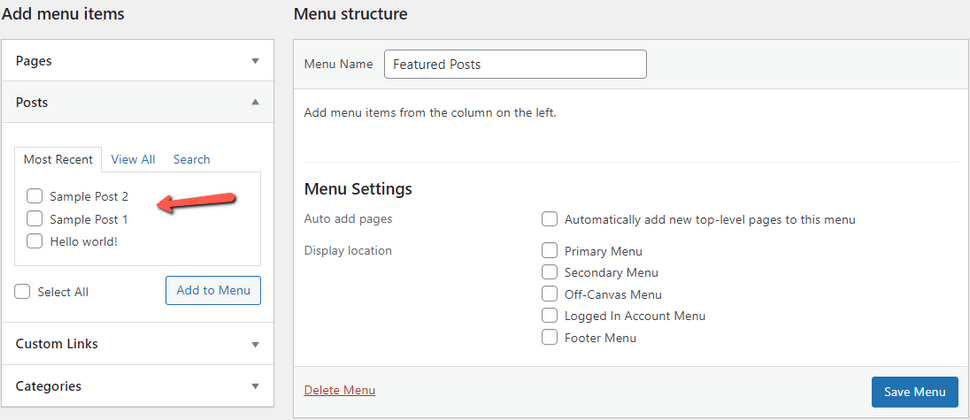970x420 pixels.
Task: Expand the Custom Links section arrow
Action: [x=255, y=345]
